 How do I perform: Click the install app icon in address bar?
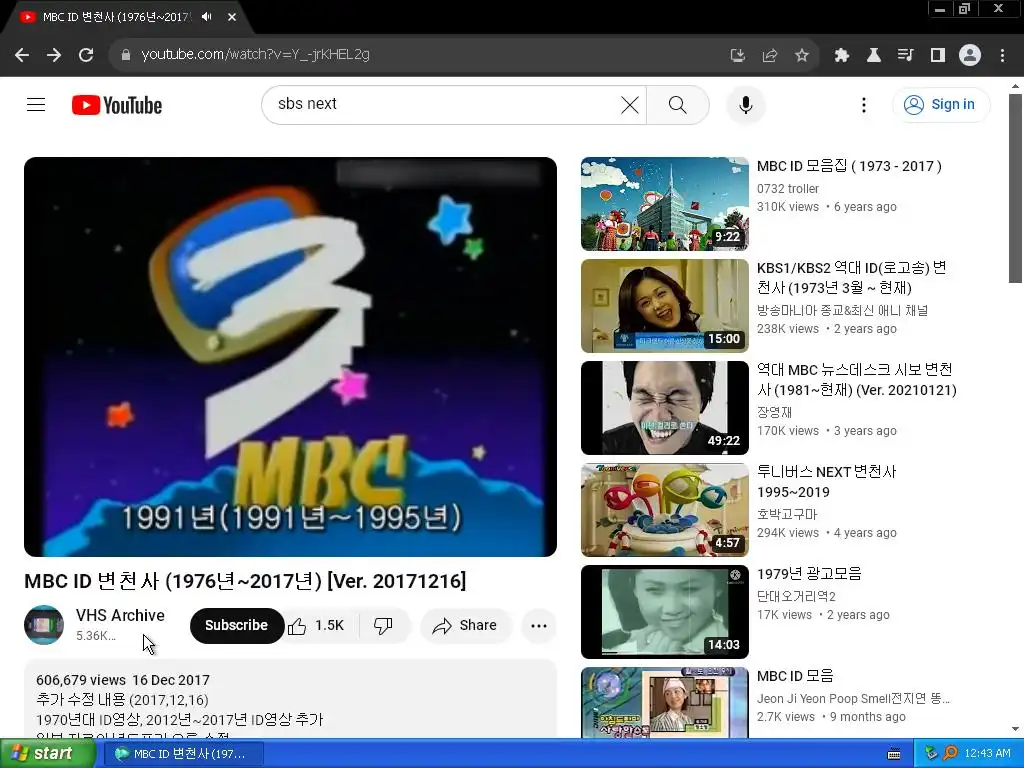point(738,56)
